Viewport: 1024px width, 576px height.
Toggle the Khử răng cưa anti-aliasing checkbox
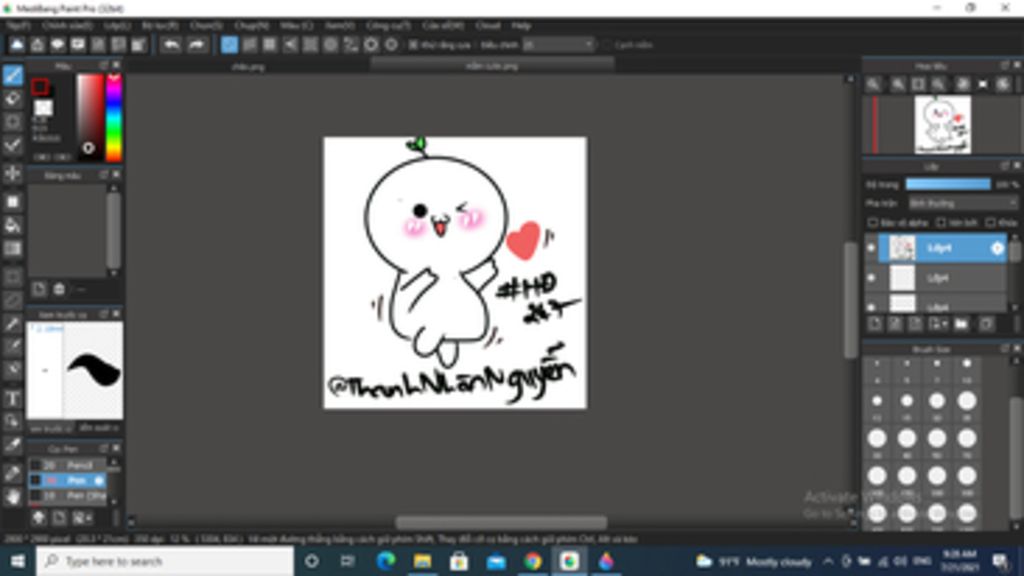pos(413,45)
